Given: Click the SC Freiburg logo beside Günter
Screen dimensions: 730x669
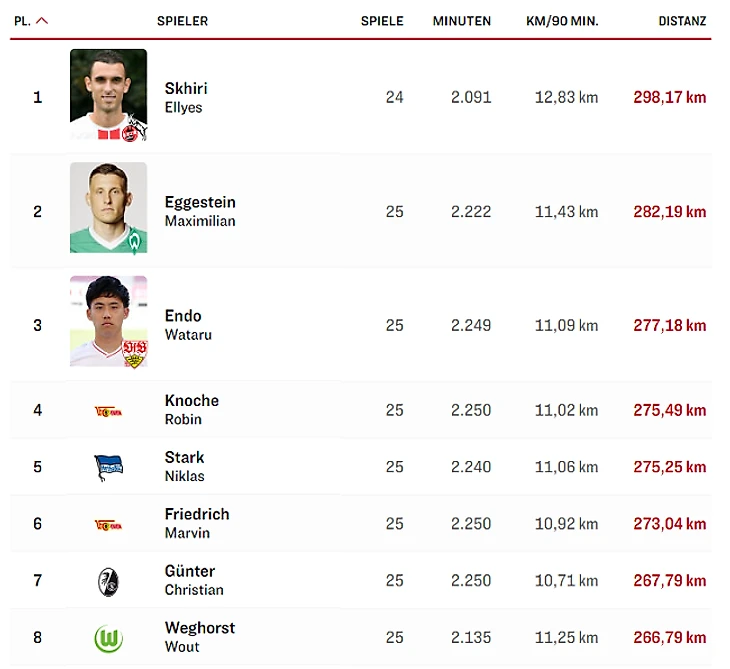Looking at the screenshot, I should click(108, 581).
